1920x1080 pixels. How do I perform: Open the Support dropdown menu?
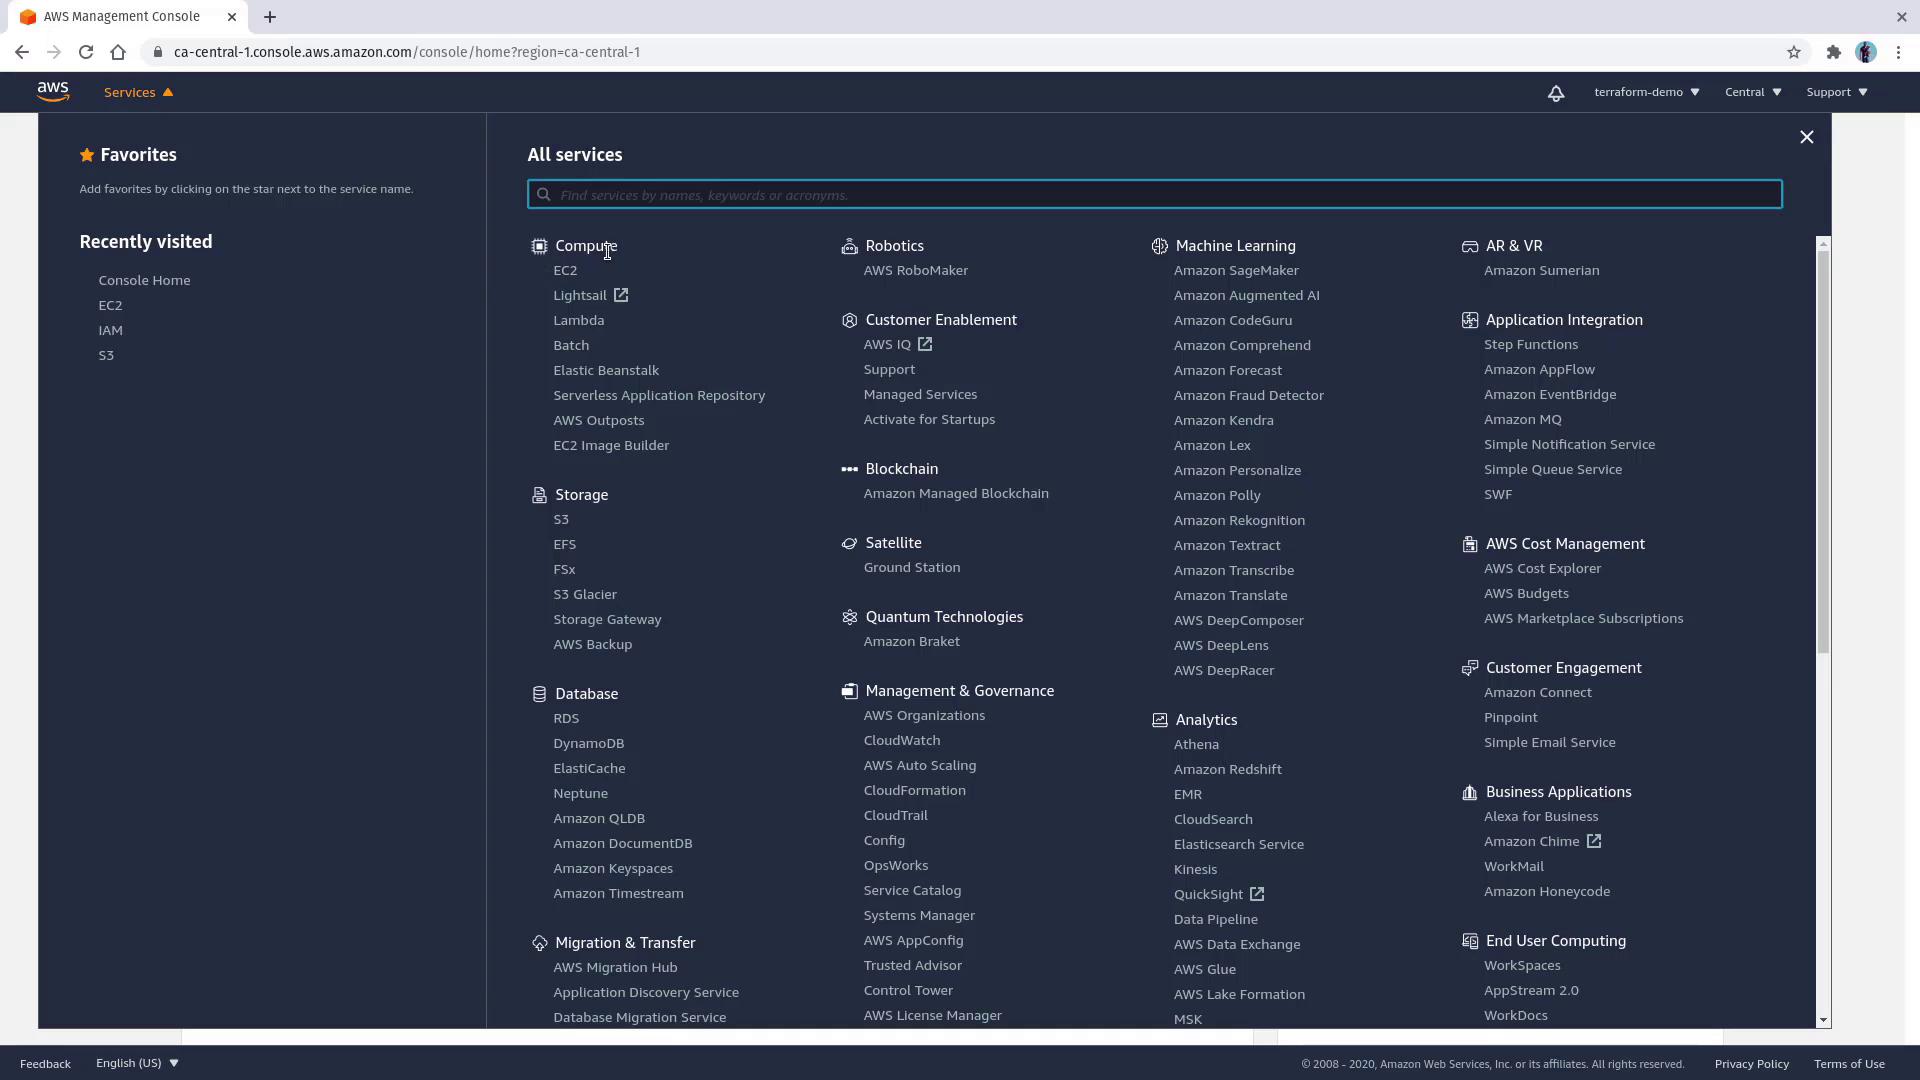(1836, 92)
